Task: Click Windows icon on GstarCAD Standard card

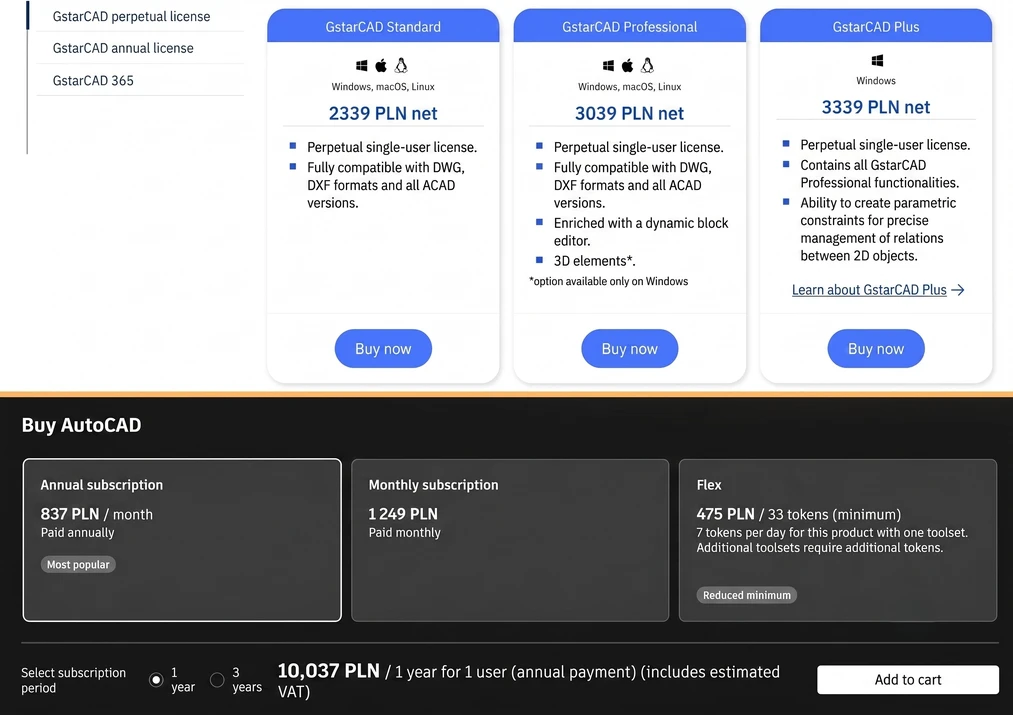Action: point(362,65)
